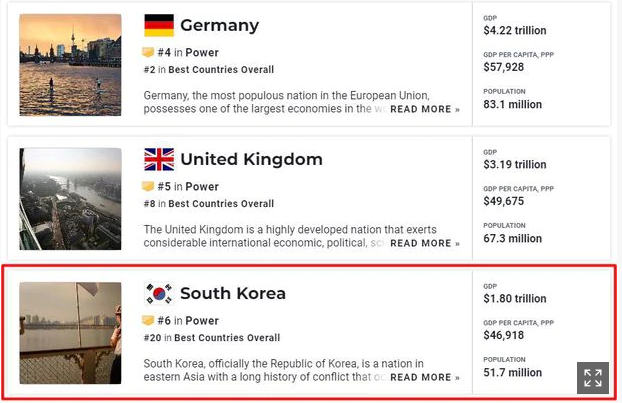Open the United Kingdom aerial photo thumbnail

pyautogui.click(x=70, y=198)
